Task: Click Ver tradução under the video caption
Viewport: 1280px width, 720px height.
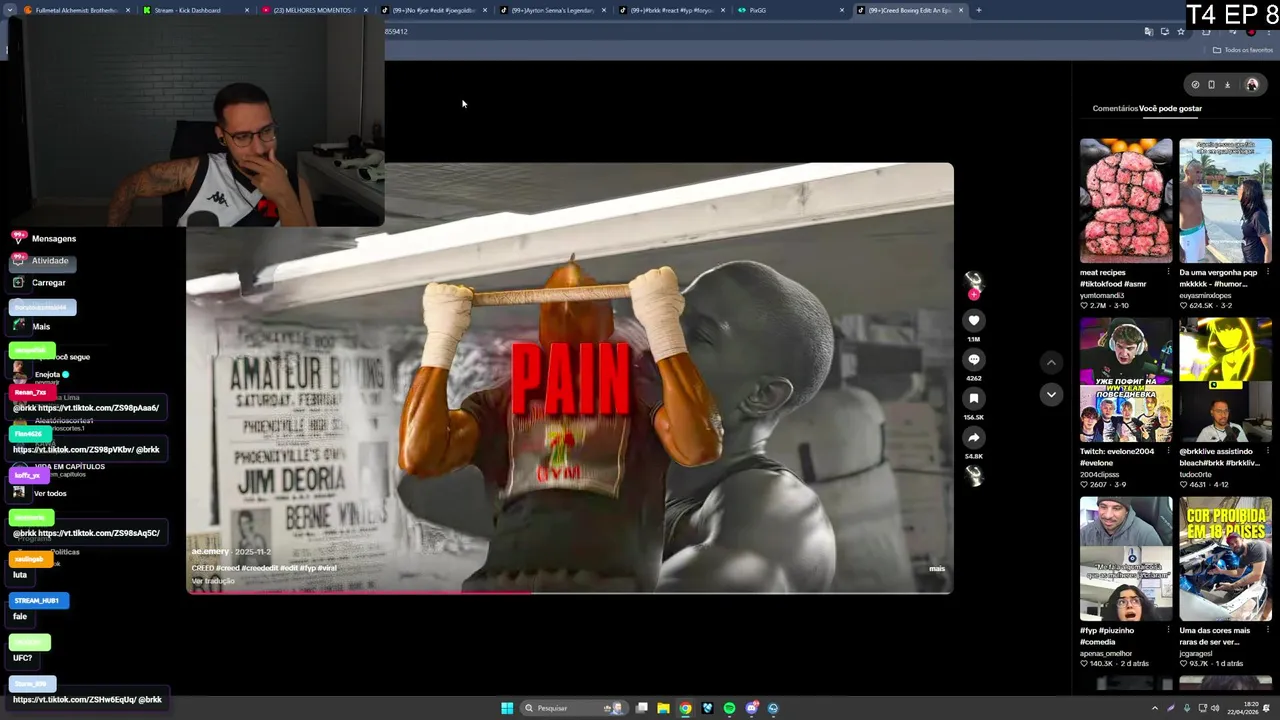Action: [213, 581]
